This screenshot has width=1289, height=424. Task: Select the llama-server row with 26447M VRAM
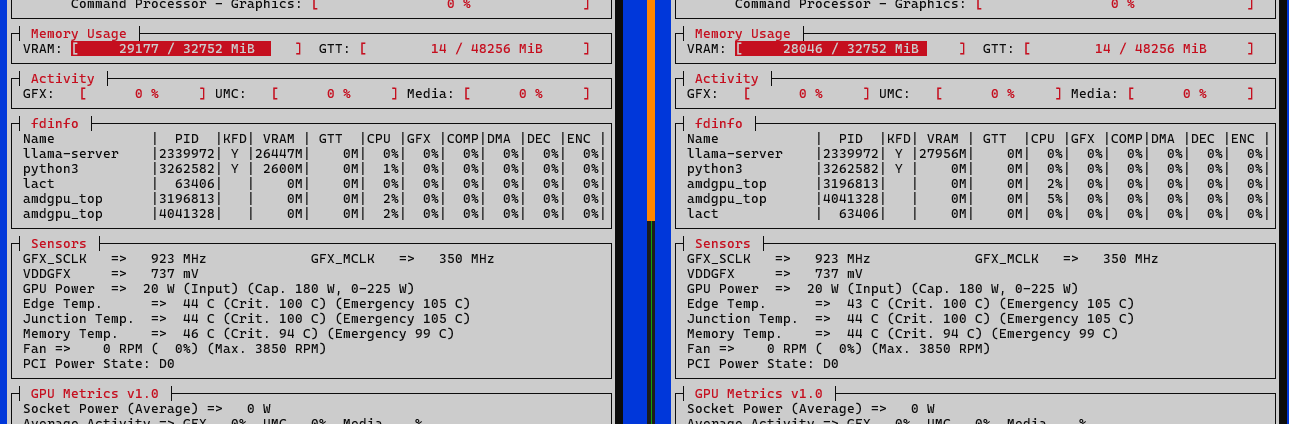[315, 154]
